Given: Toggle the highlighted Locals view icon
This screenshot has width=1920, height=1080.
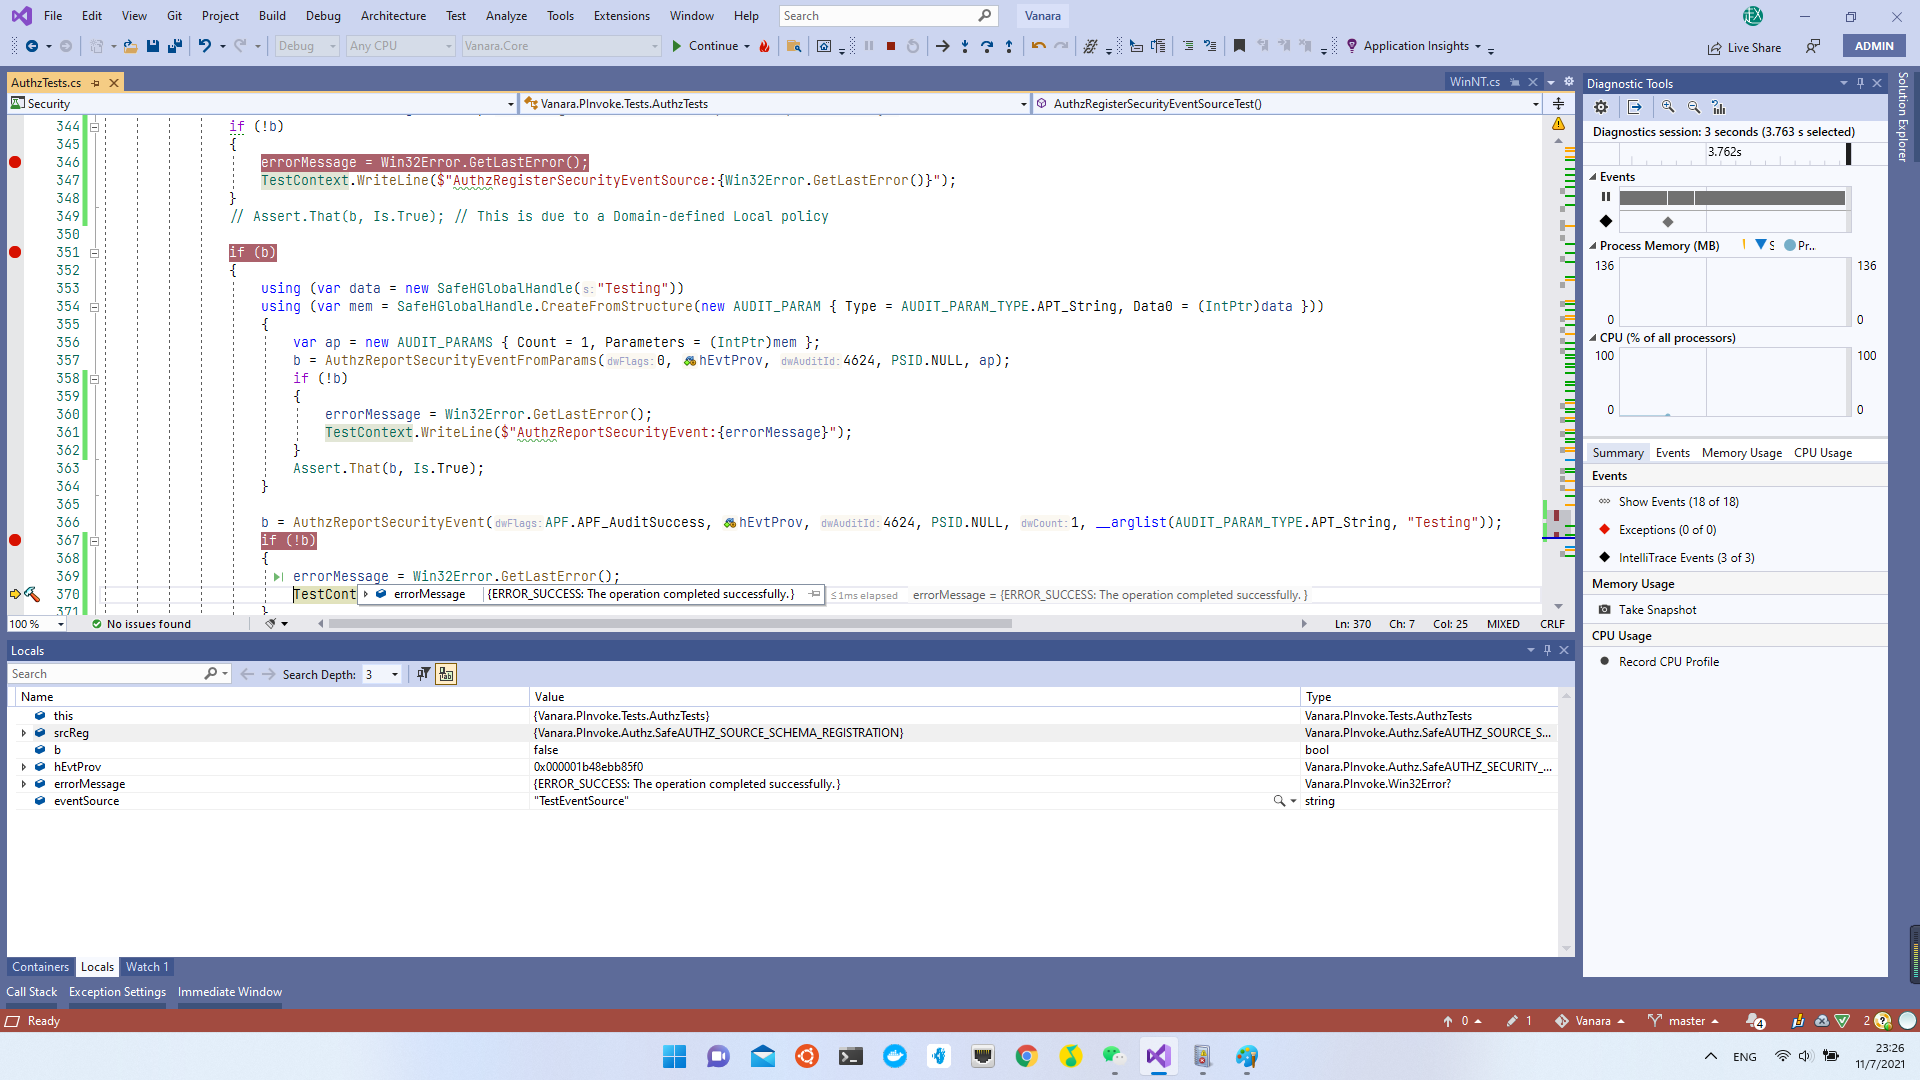Looking at the screenshot, I should [446, 675].
